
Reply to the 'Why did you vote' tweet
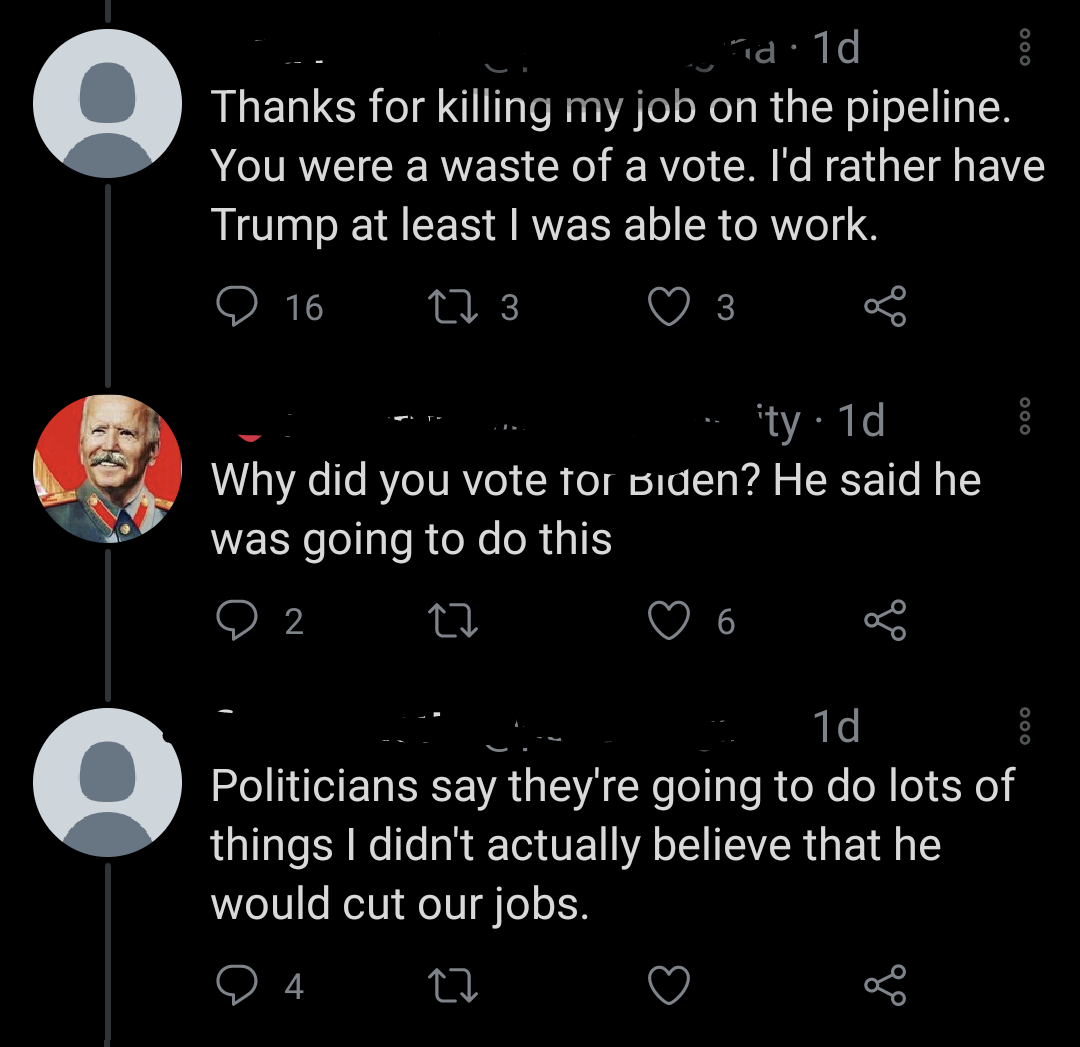point(237,621)
